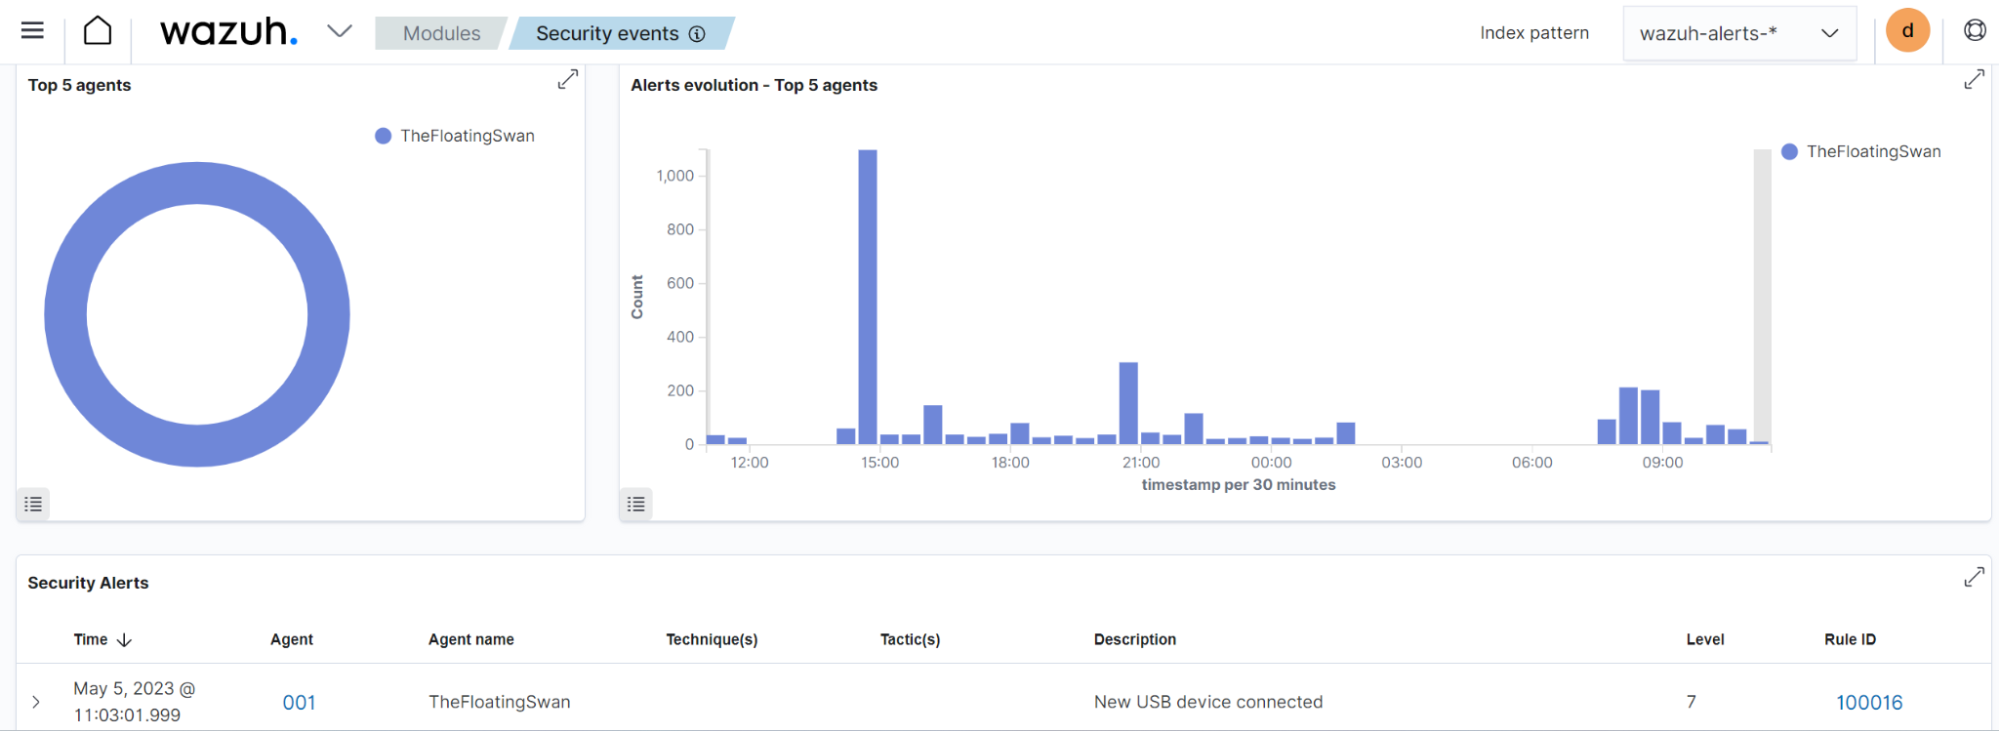Sort by Level column header
The height and width of the screenshot is (732, 1999).
tap(1705, 640)
